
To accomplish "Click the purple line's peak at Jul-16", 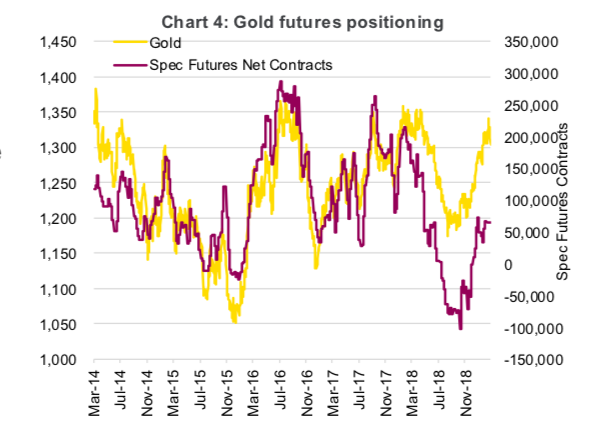I will coord(280,82).
